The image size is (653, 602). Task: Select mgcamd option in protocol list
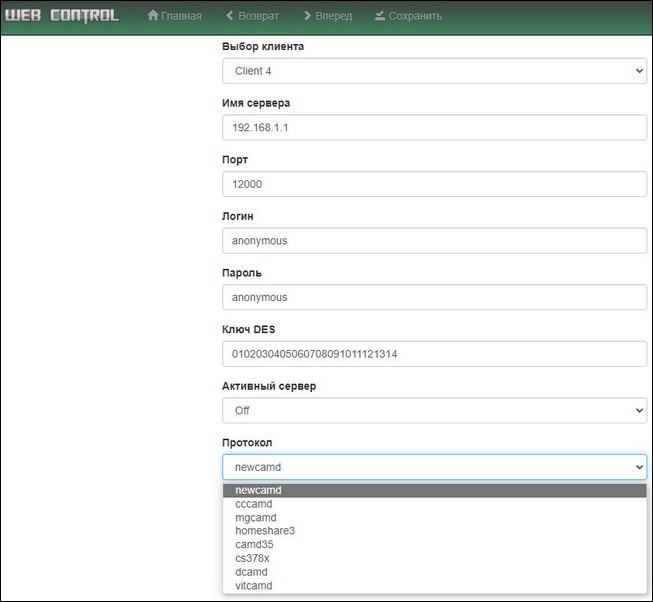point(434,518)
